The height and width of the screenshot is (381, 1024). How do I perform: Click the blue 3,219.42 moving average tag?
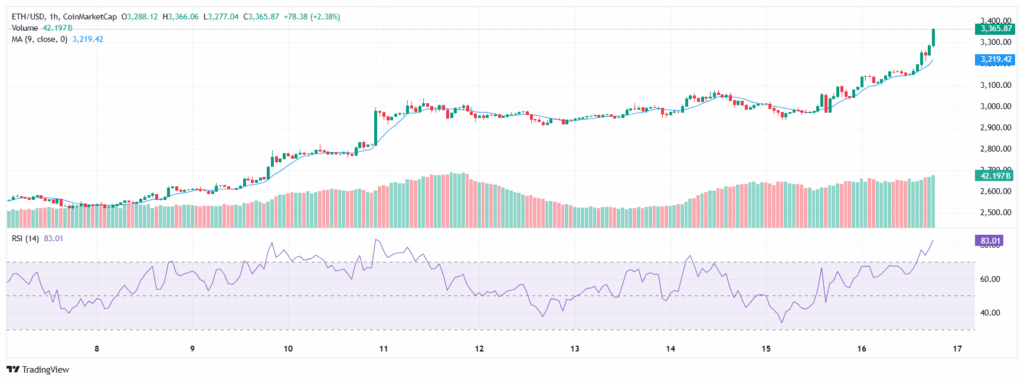coord(994,59)
